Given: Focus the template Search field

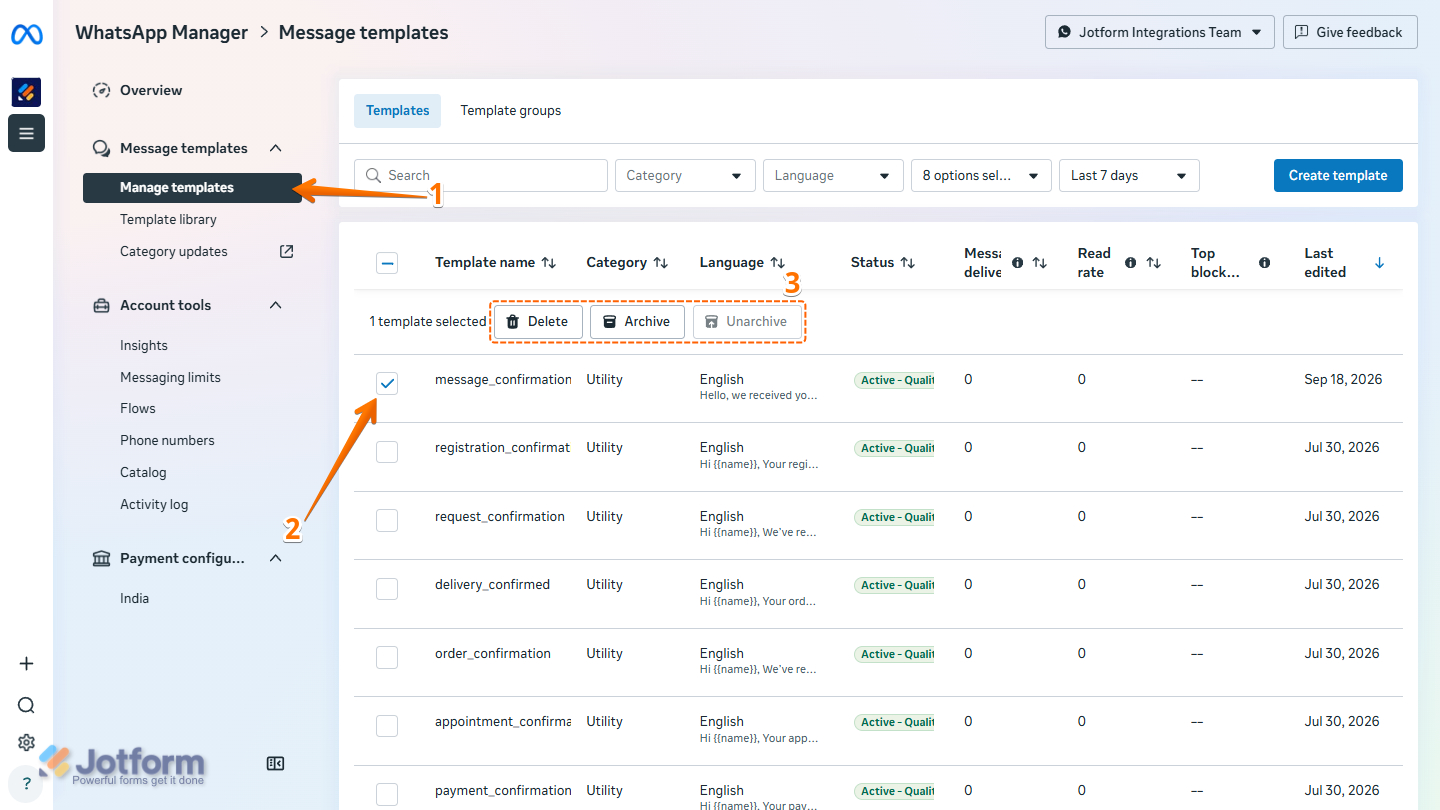Looking at the screenshot, I should pyautogui.click(x=481, y=175).
